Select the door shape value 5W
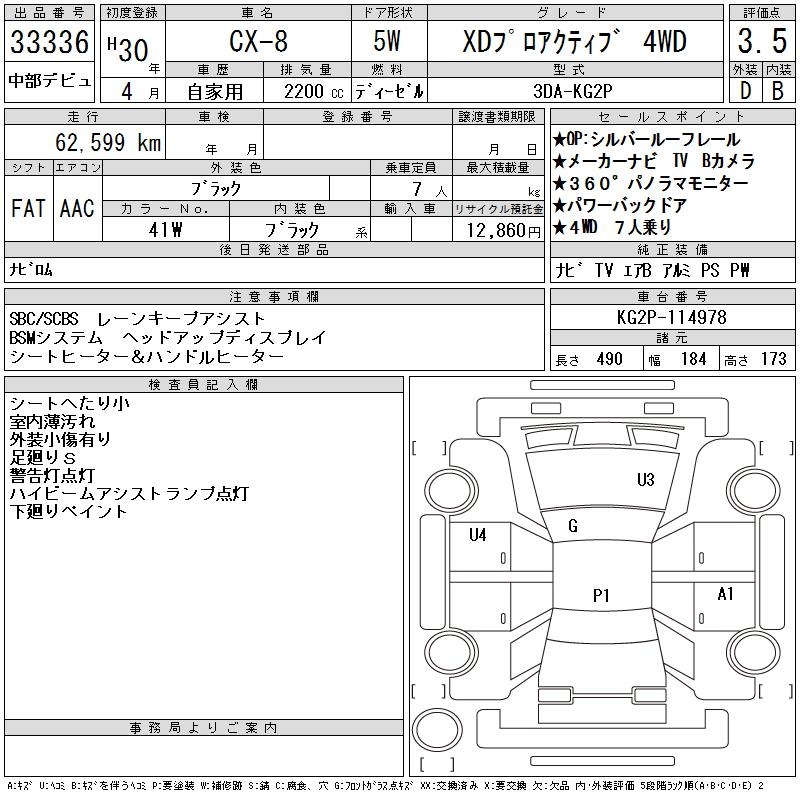The height and width of the screenshot is (800, 800). [387, 41]
